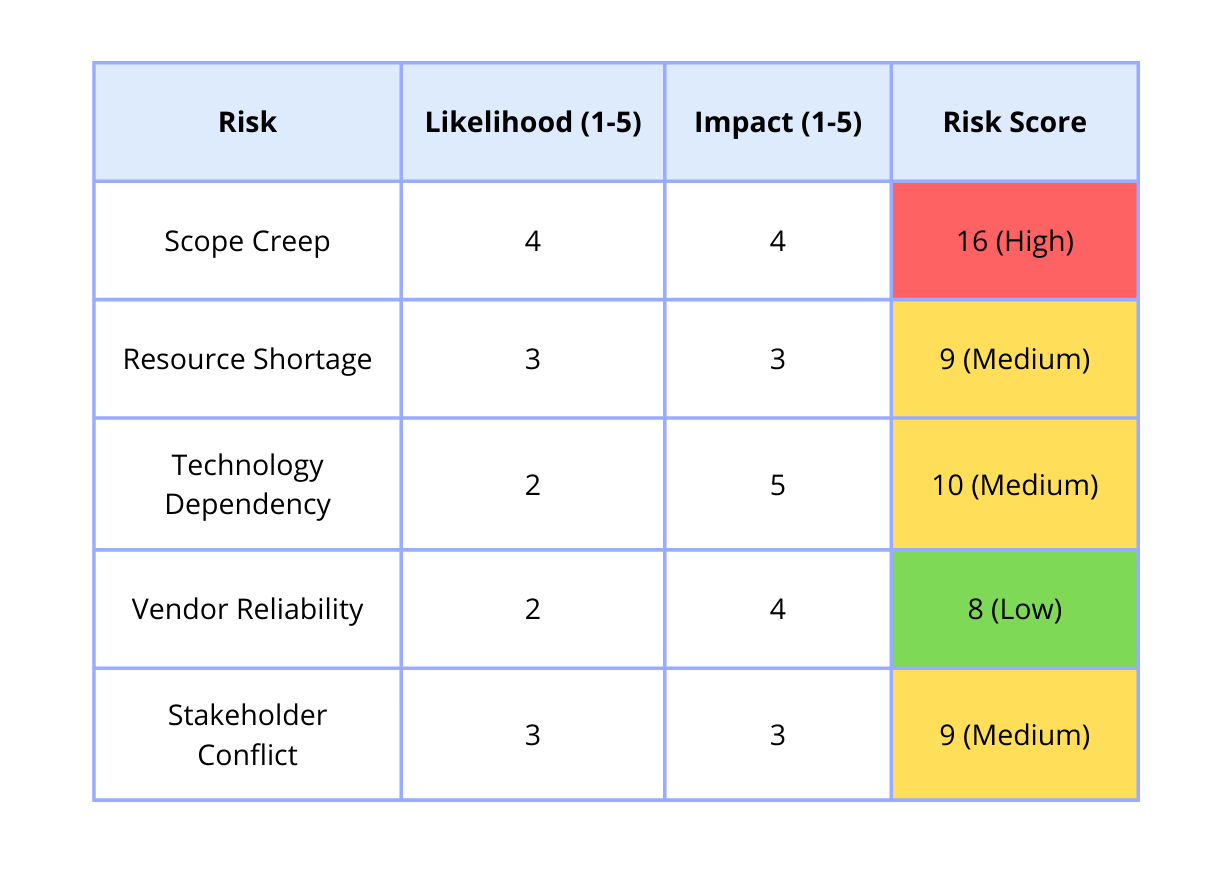Click the impact value for Vendor Reliability
The height and width of the screenshot is (871, 1232).
[778, 609]
